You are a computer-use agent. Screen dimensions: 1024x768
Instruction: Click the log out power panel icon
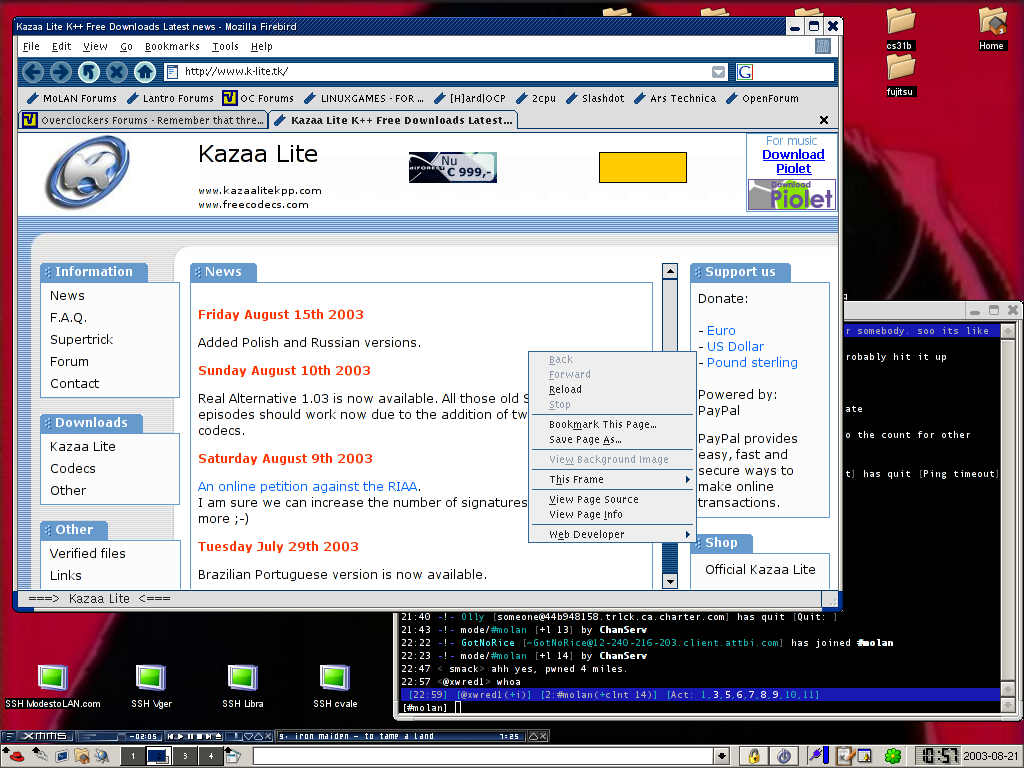point(784,756)
